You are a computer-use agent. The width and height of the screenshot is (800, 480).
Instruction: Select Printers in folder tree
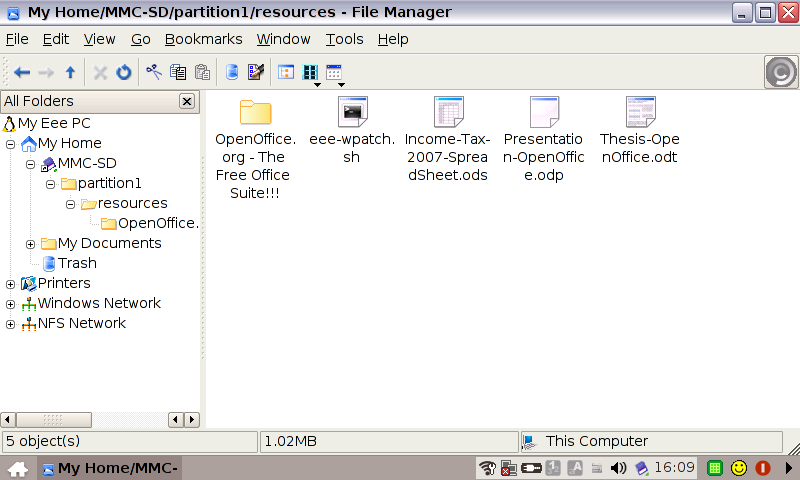pyautogui.click(x=64, y=283)
